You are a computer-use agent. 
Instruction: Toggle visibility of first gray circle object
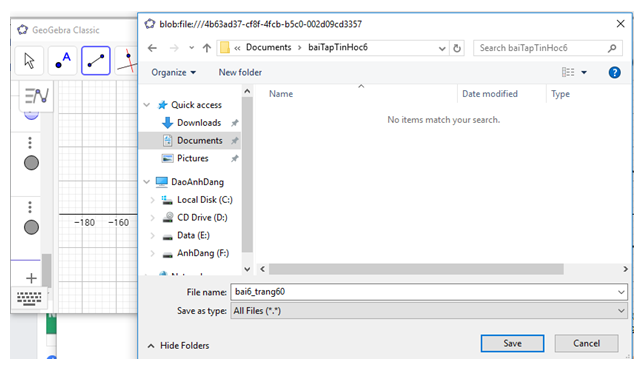(31, 163)
